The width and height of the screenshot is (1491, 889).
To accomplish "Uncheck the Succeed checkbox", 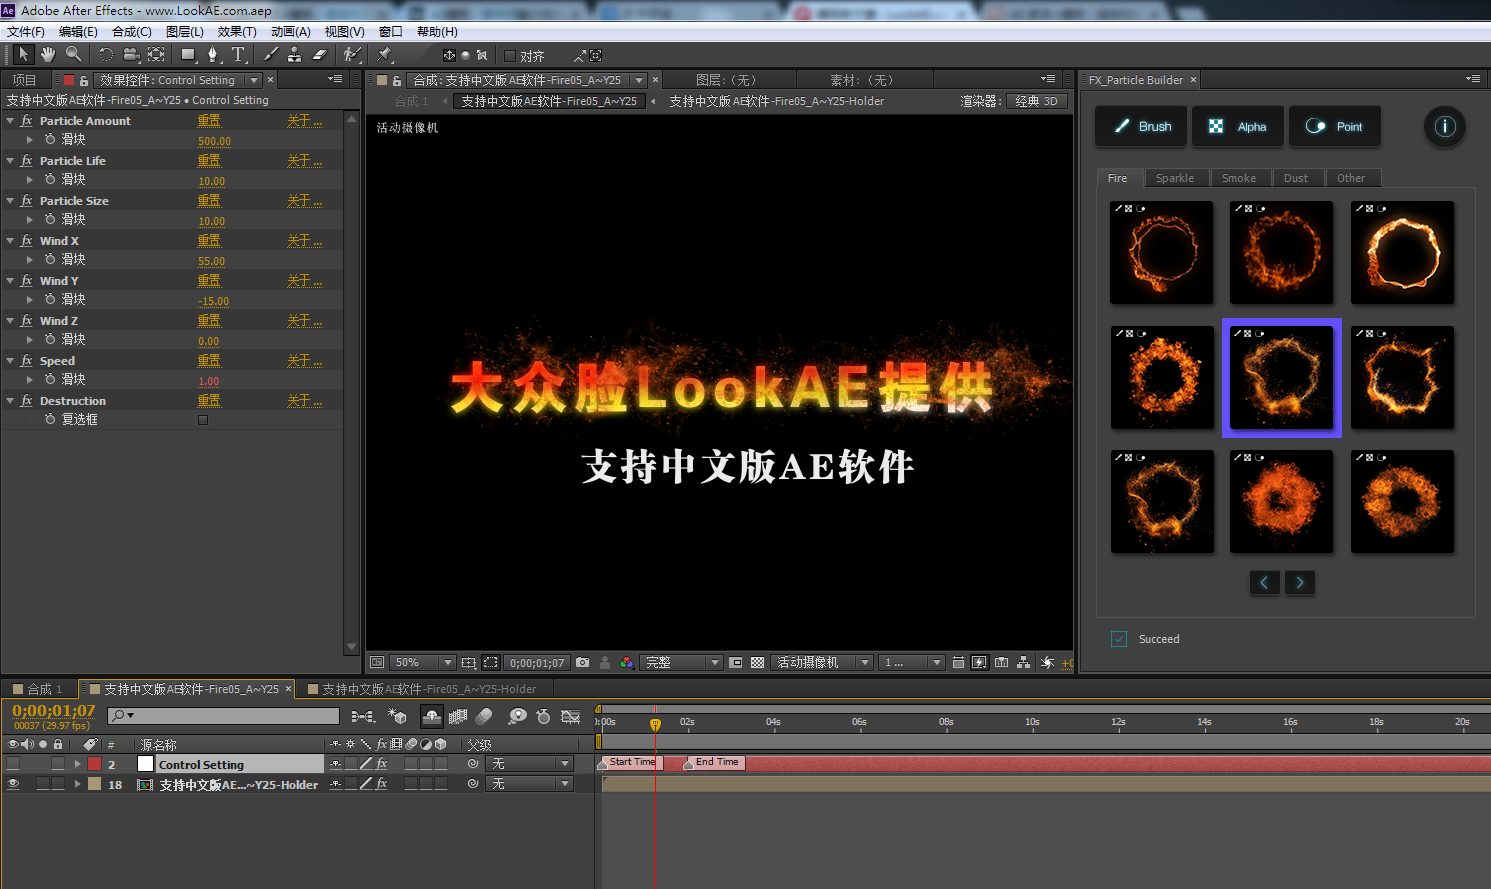I will coord(1118,639).
